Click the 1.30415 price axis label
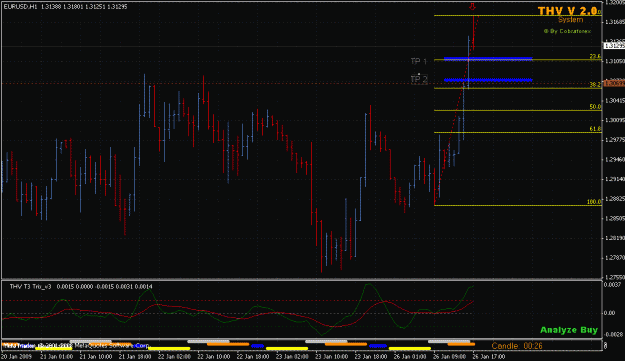Screen dimensions: 625x361 614,101
